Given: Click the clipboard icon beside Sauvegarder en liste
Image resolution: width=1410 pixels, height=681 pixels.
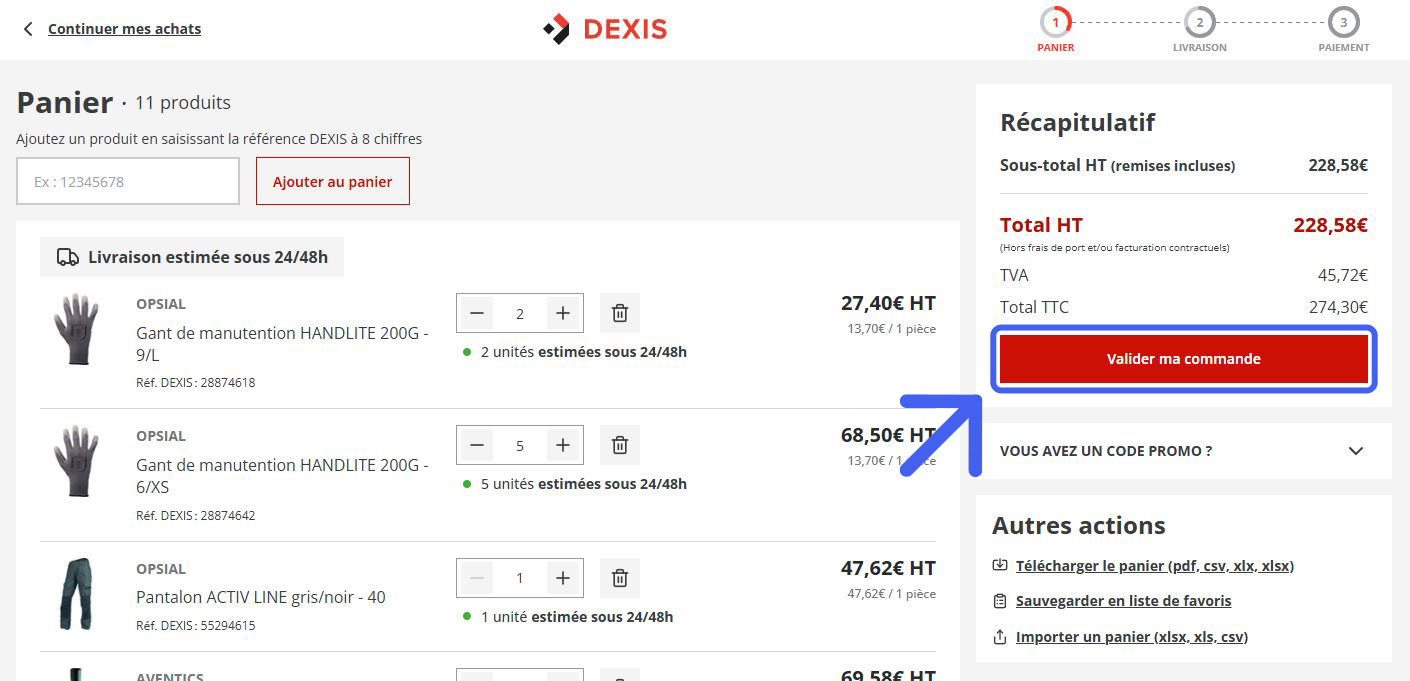Looking at the screenshot, I should point(1000,602).
